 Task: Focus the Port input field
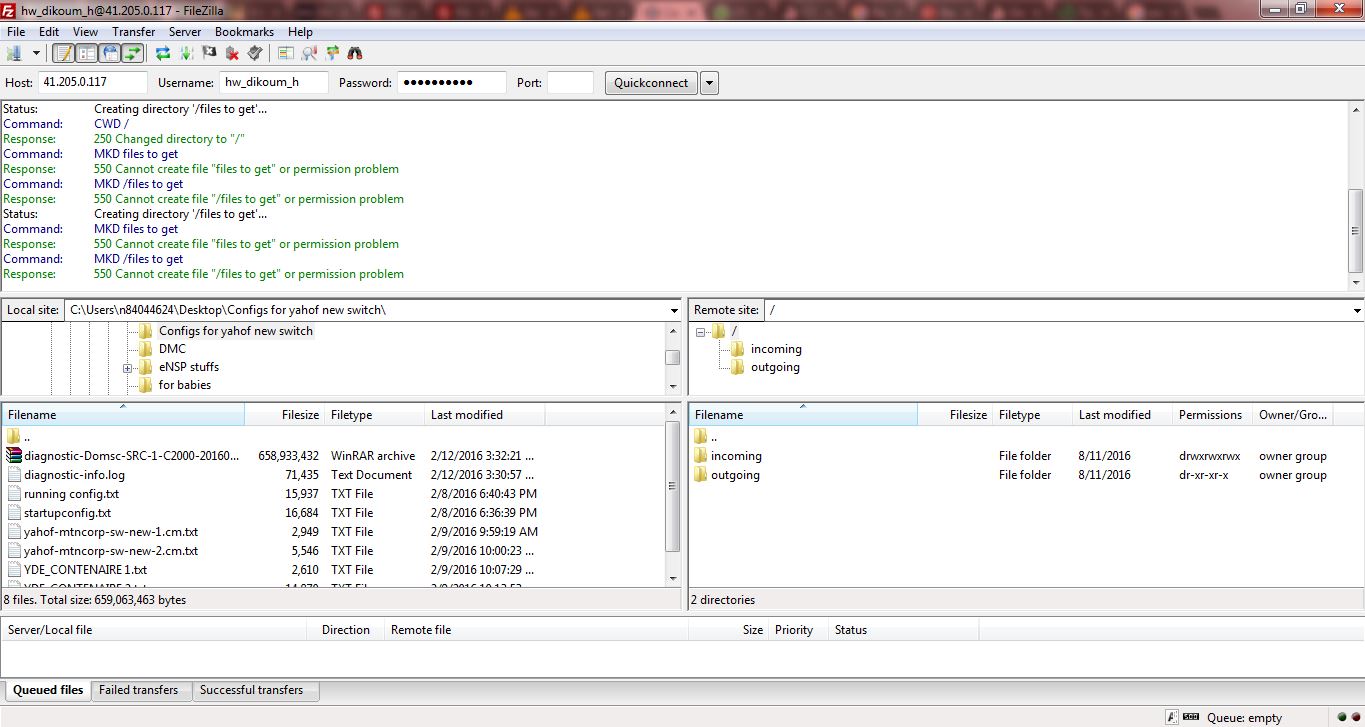coord(570,83)
